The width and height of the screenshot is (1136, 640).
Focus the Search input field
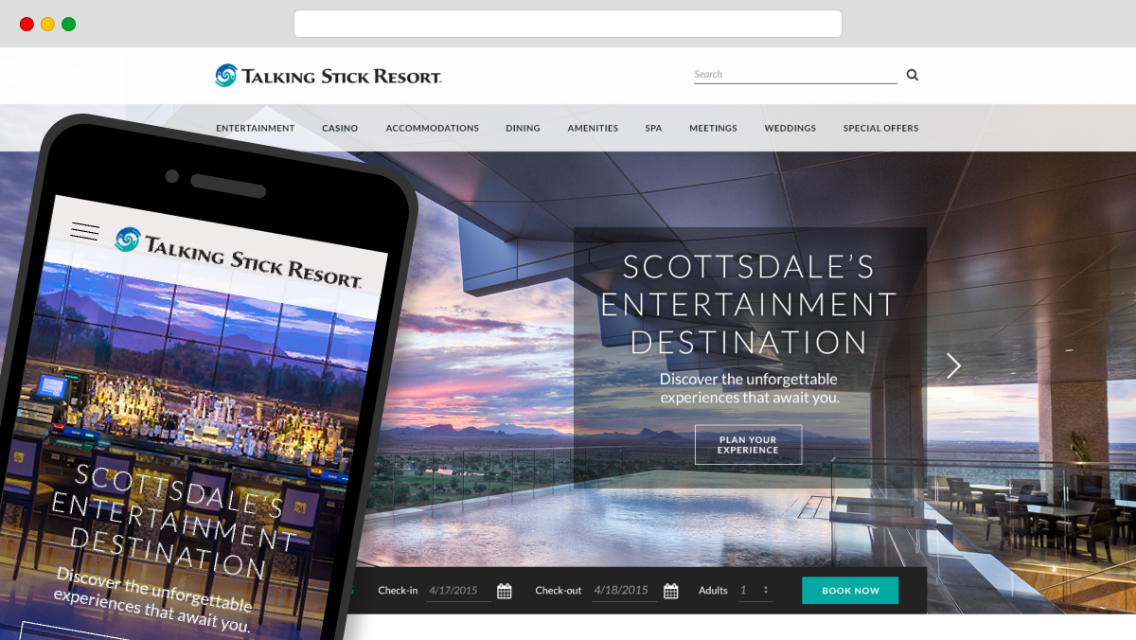795,75
